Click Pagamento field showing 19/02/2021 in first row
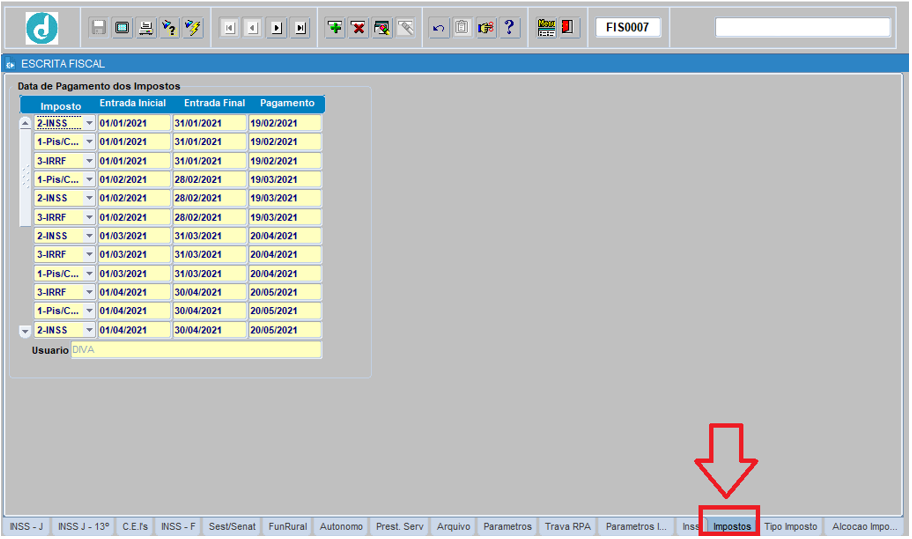The image size is (912, 539). [285, 123]
